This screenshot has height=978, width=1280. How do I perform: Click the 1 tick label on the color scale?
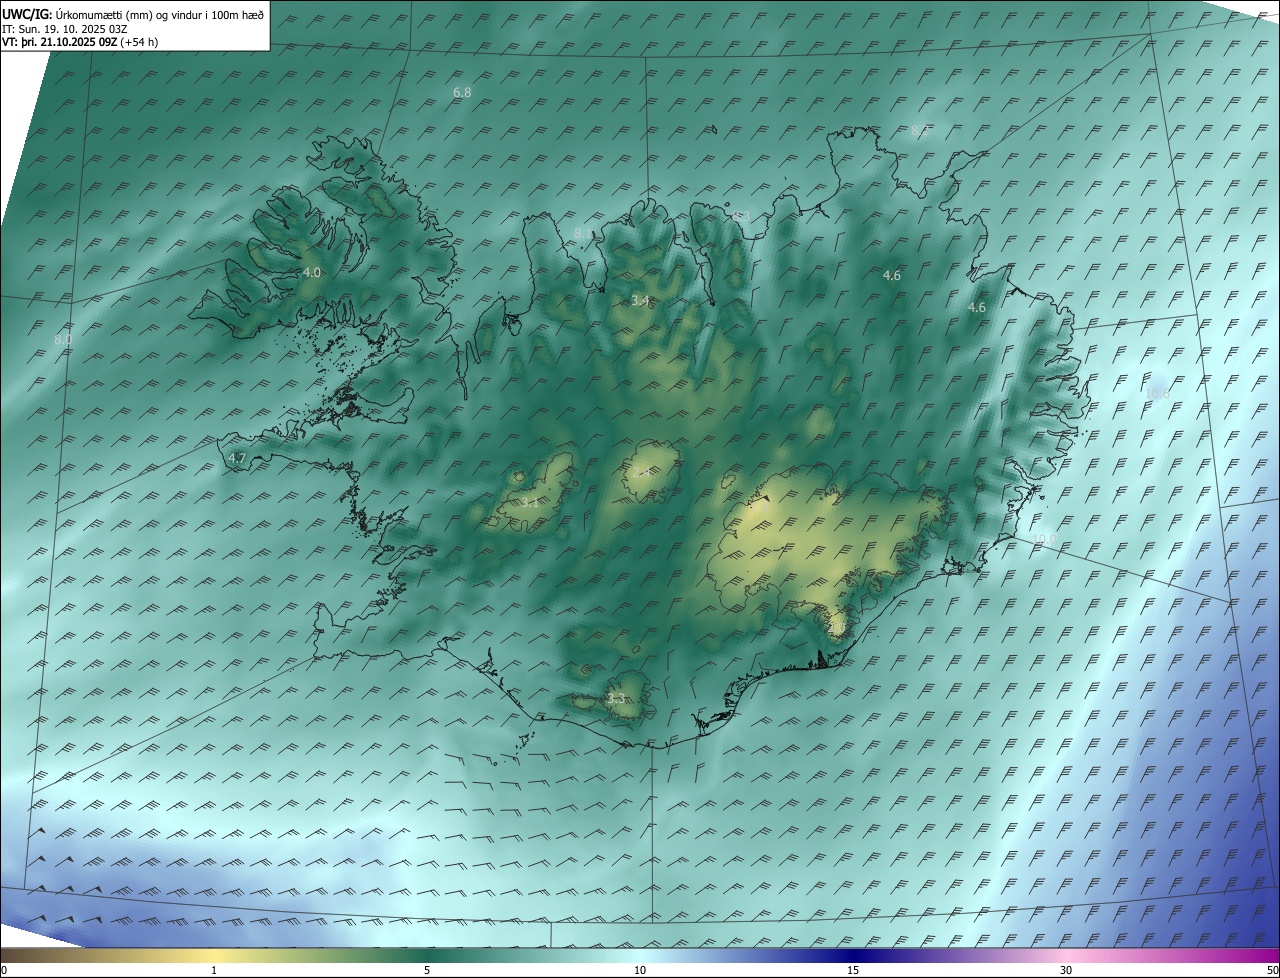[214, 970]
